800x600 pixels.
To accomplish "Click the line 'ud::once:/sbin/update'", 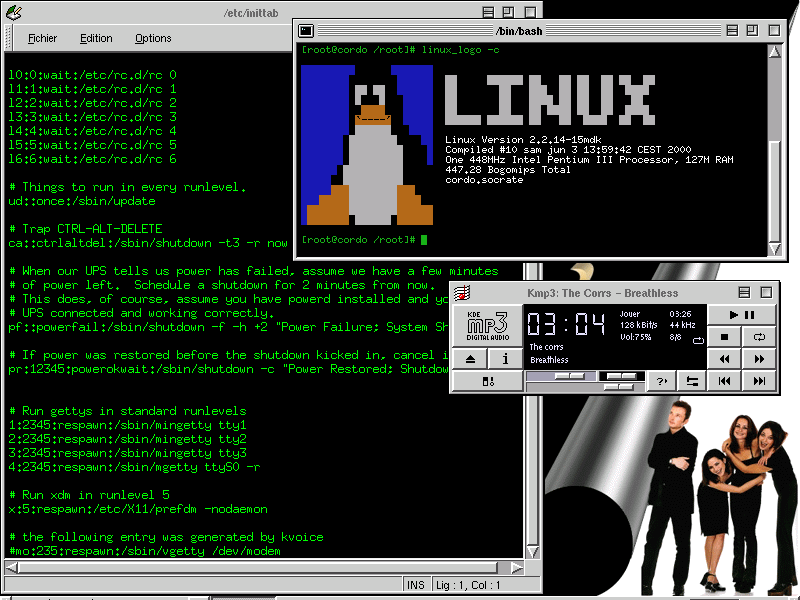I will [82, 201].
